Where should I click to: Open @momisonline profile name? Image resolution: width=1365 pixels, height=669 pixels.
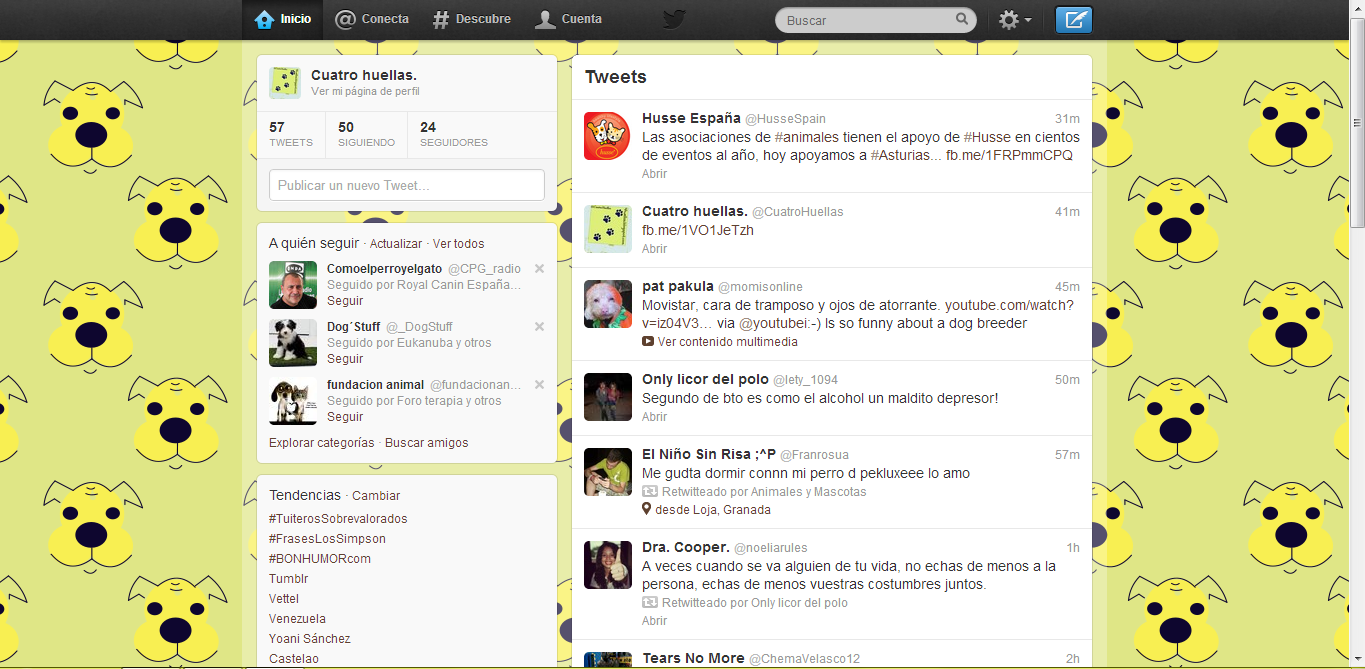tap(760, 287)
